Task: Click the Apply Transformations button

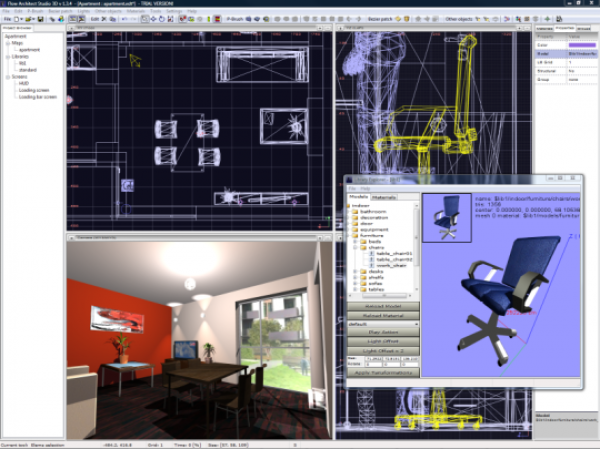Action: click(383, 372)
